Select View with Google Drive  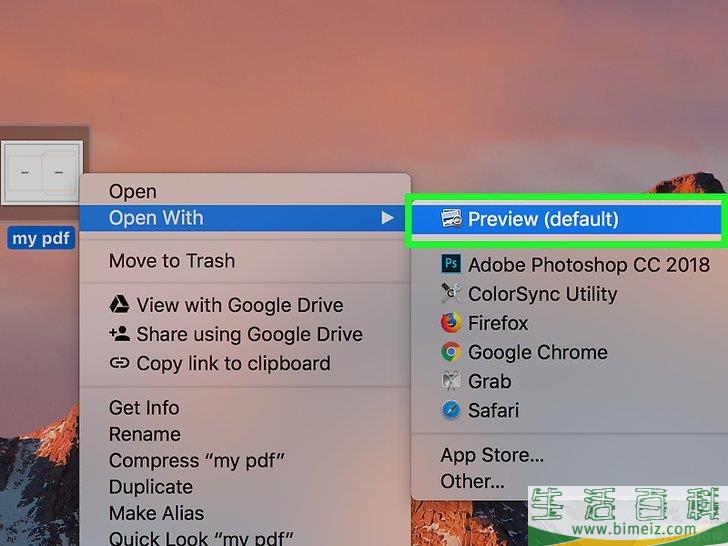245,305
